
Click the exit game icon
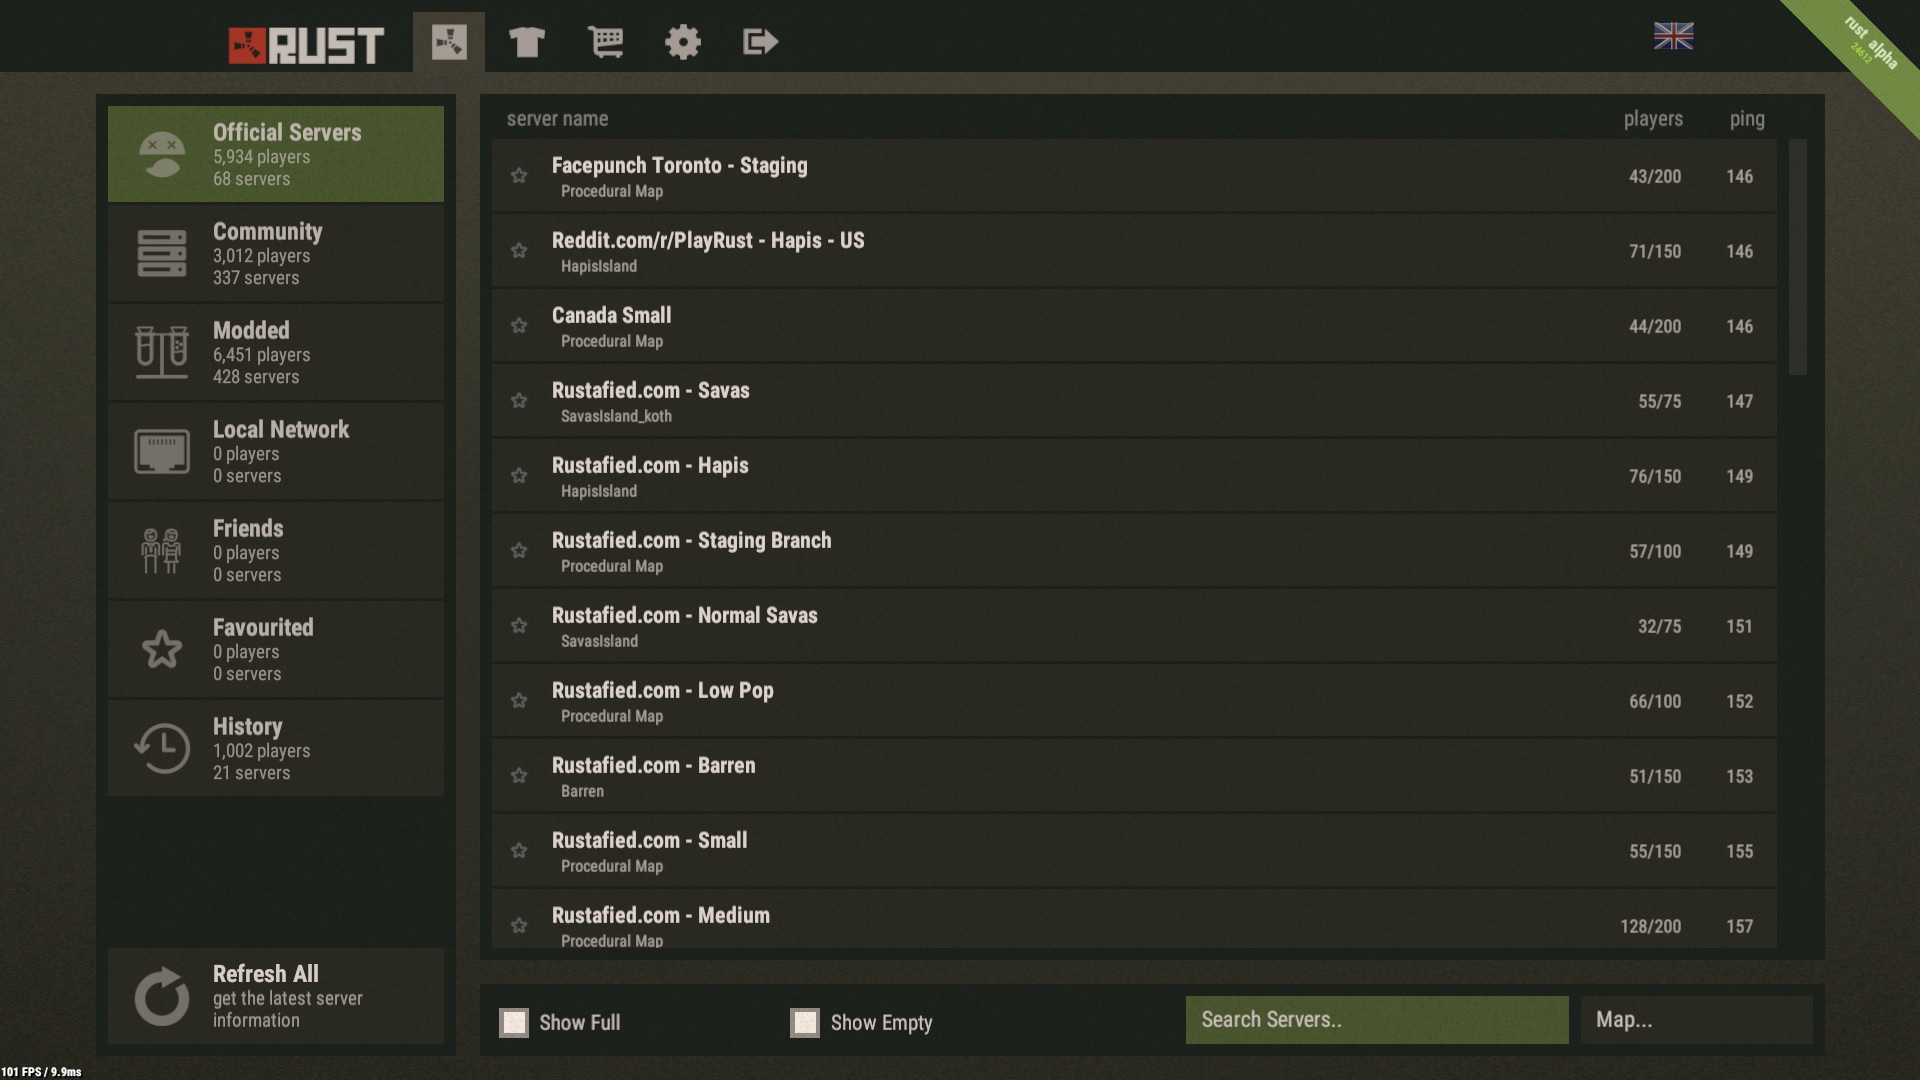760,42
